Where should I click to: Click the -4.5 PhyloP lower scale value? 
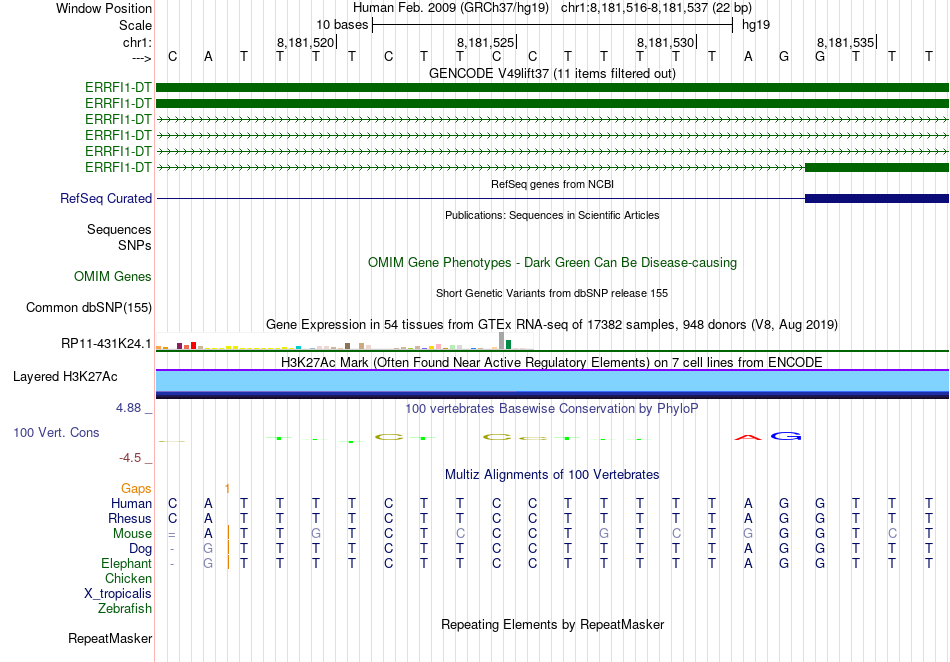(x=130, y=458)
